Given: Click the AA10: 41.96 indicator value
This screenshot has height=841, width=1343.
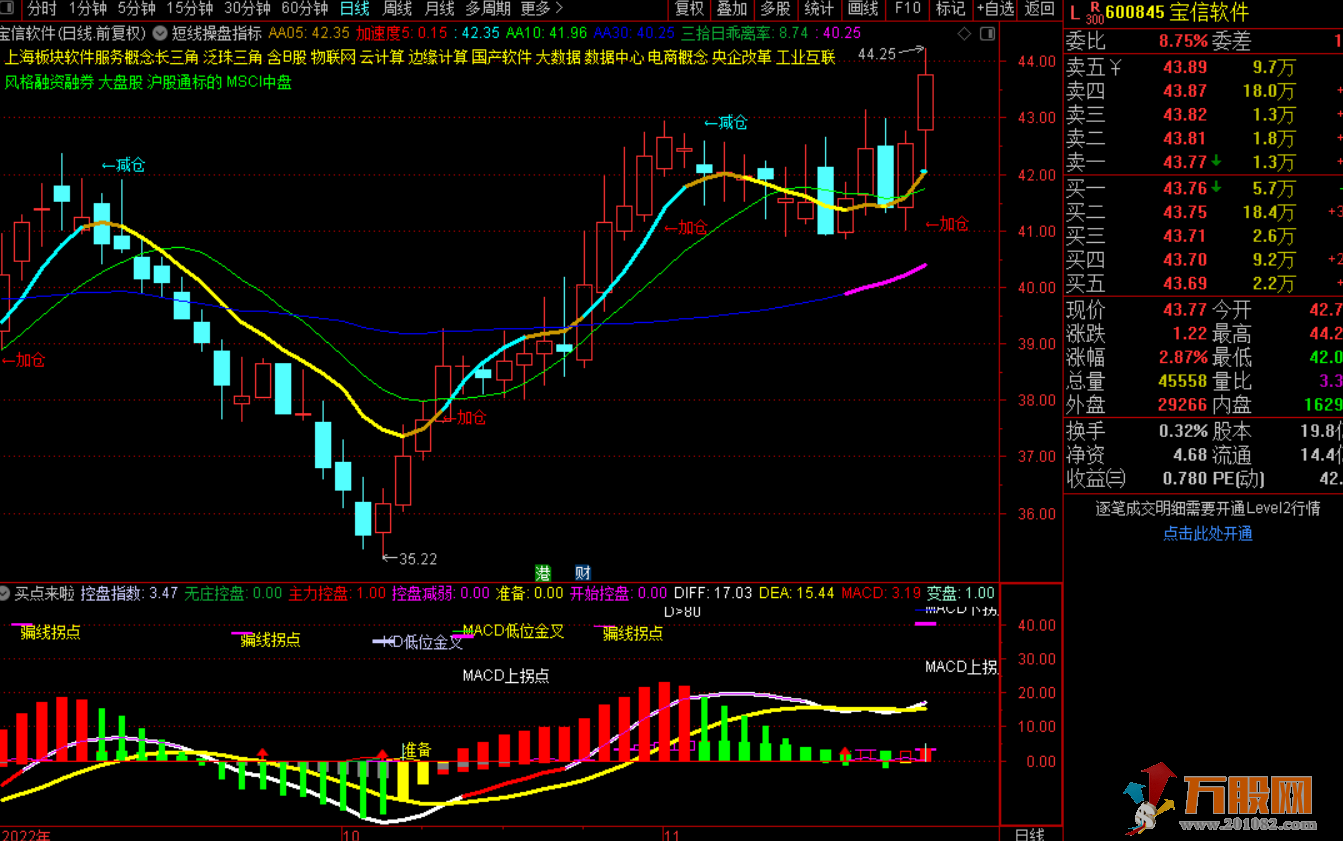Looking at the screenshot, I should [546, 34].
